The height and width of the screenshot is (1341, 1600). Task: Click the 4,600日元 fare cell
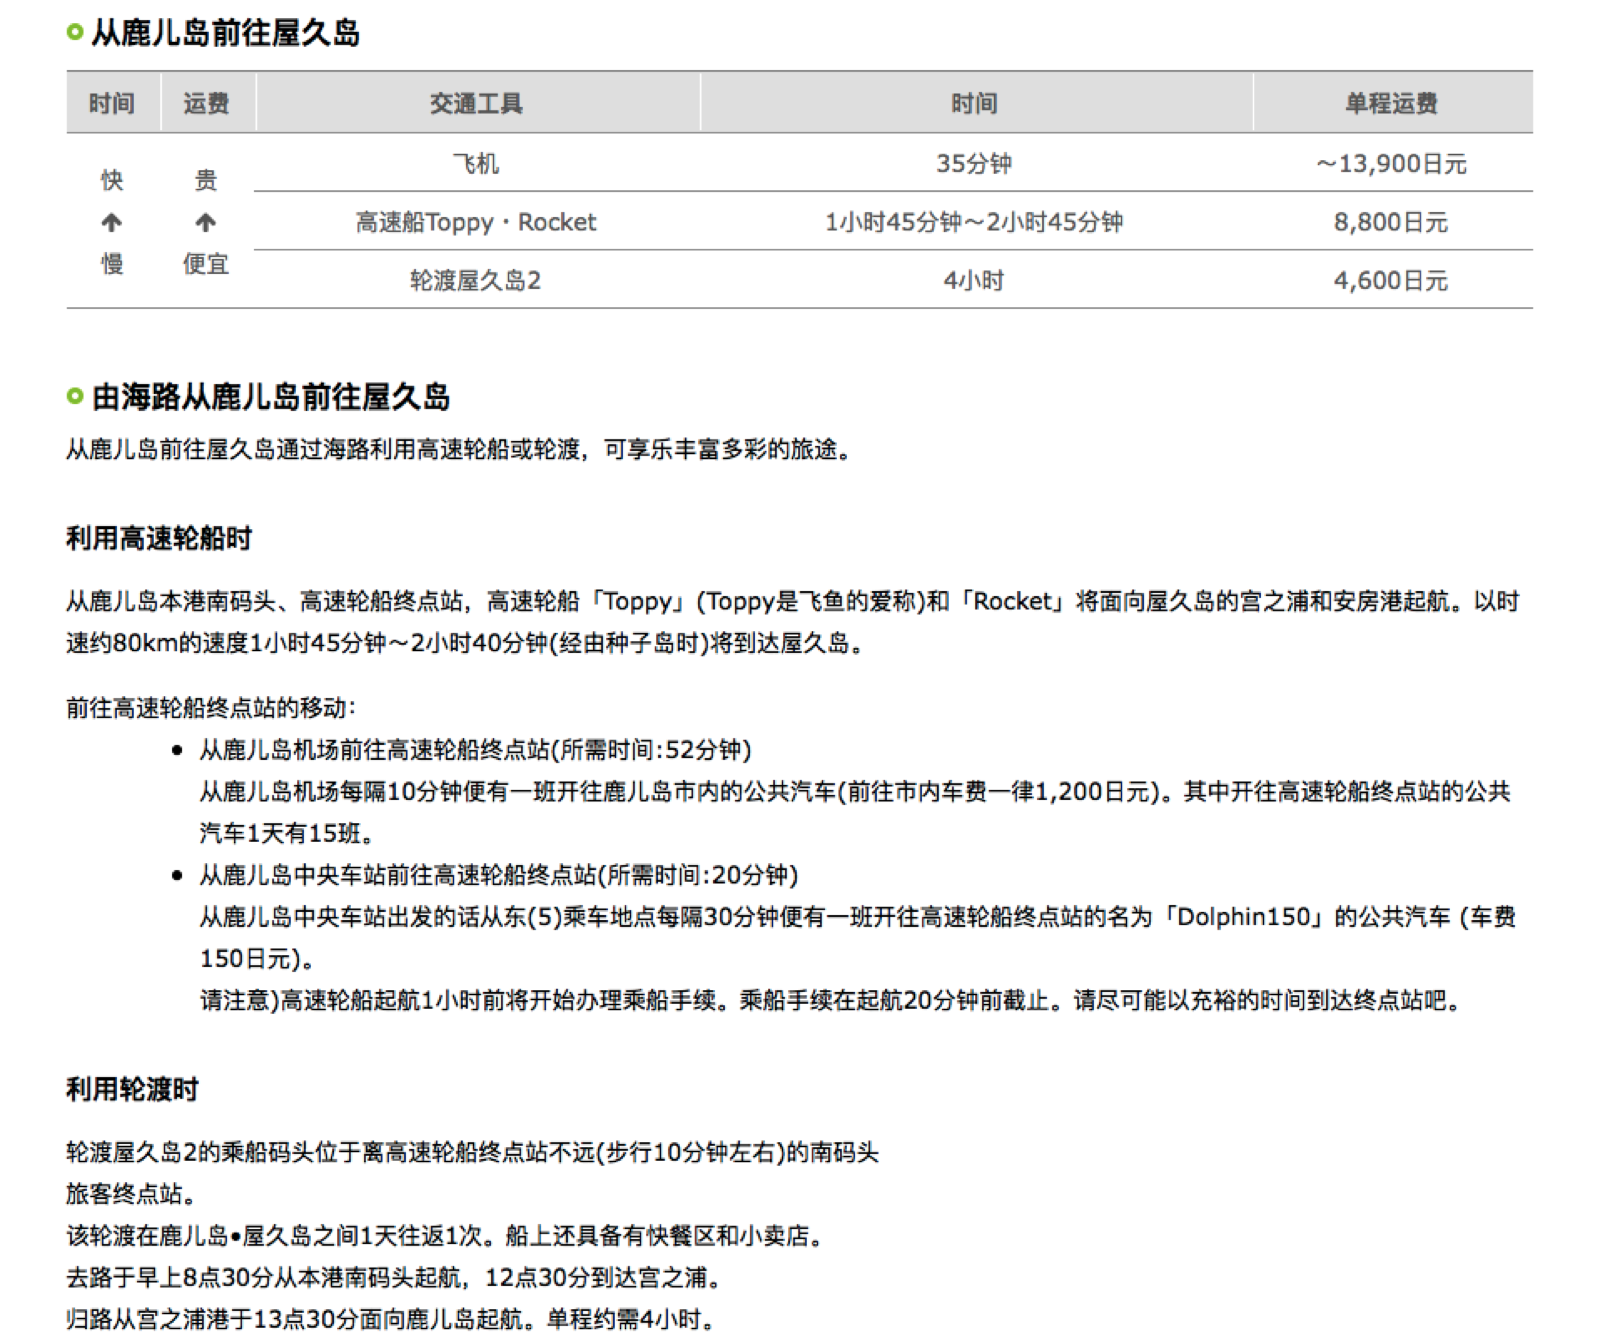(1391, 280)
